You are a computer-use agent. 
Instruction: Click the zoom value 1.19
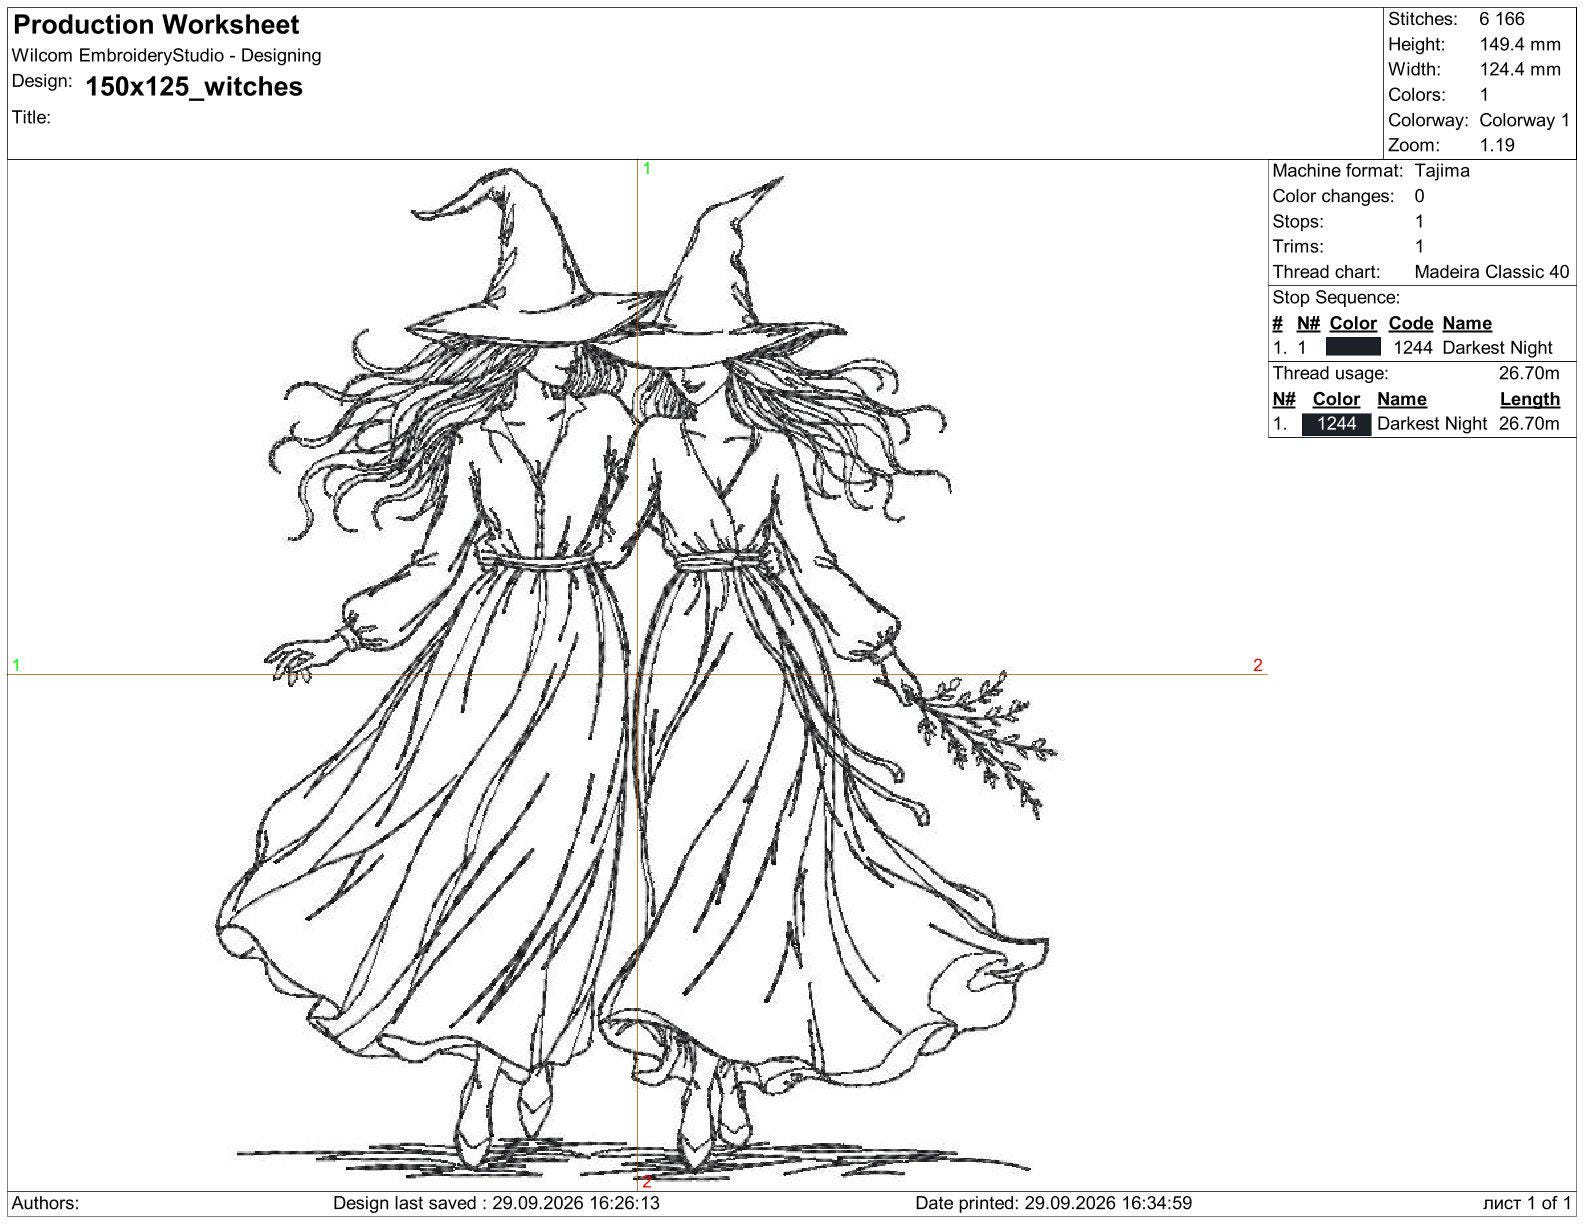click(x=1497, y=145)
